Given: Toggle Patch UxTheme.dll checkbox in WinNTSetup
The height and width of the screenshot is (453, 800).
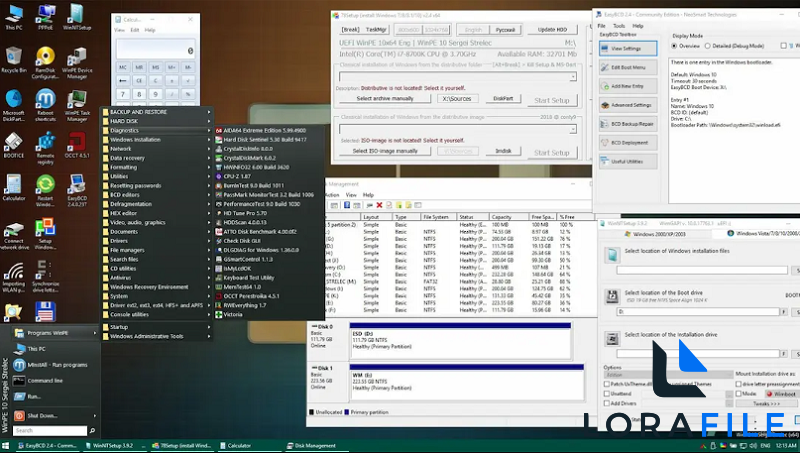Looking at the screenshot, I should (x=607, y=384).
